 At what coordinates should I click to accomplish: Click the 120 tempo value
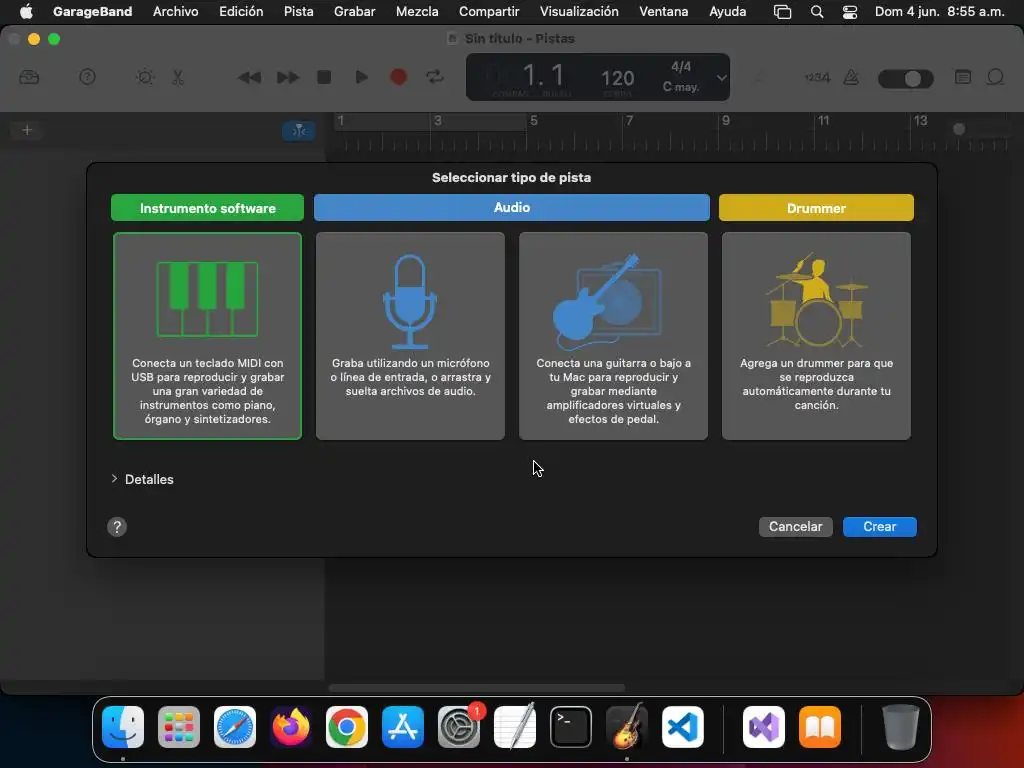pos(617,78)
